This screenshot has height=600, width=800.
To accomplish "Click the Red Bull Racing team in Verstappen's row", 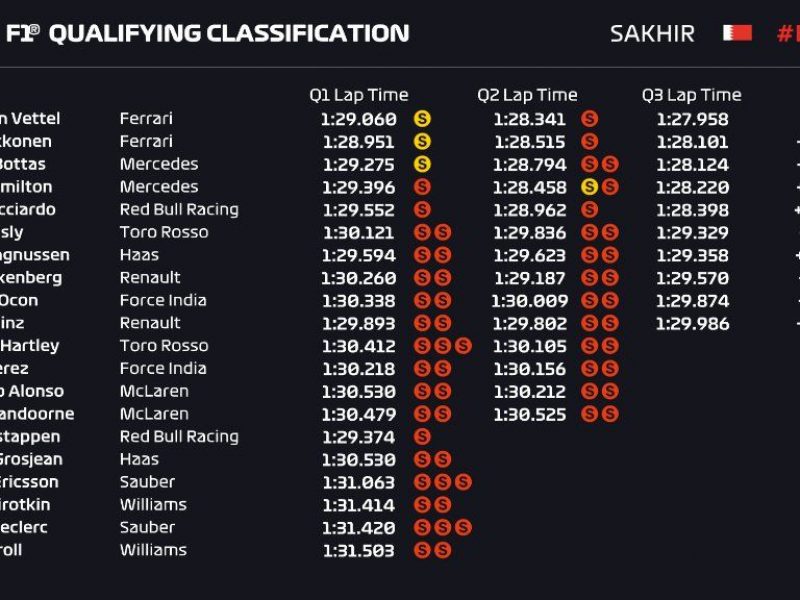I will coord(179,437).
